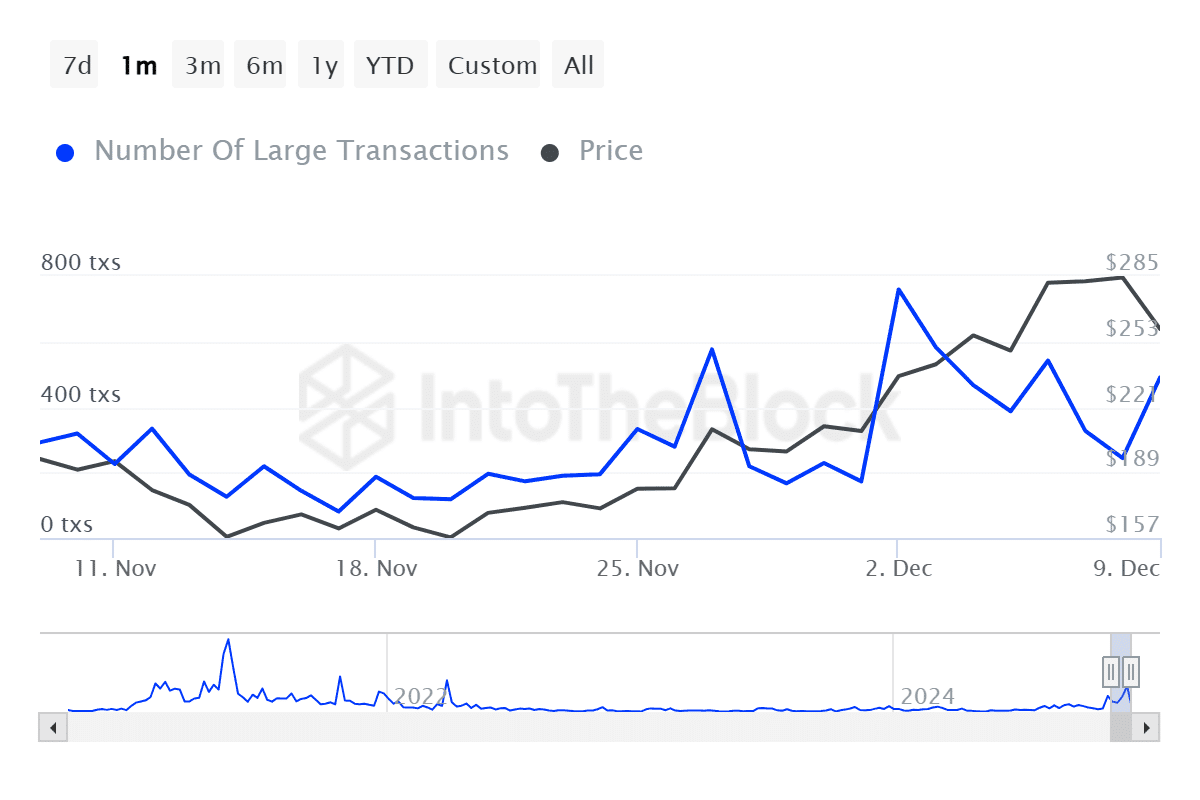Open the Custom date range picker
The width and height of the screenshot is (1200, 800).
click(x=492, y=66)
